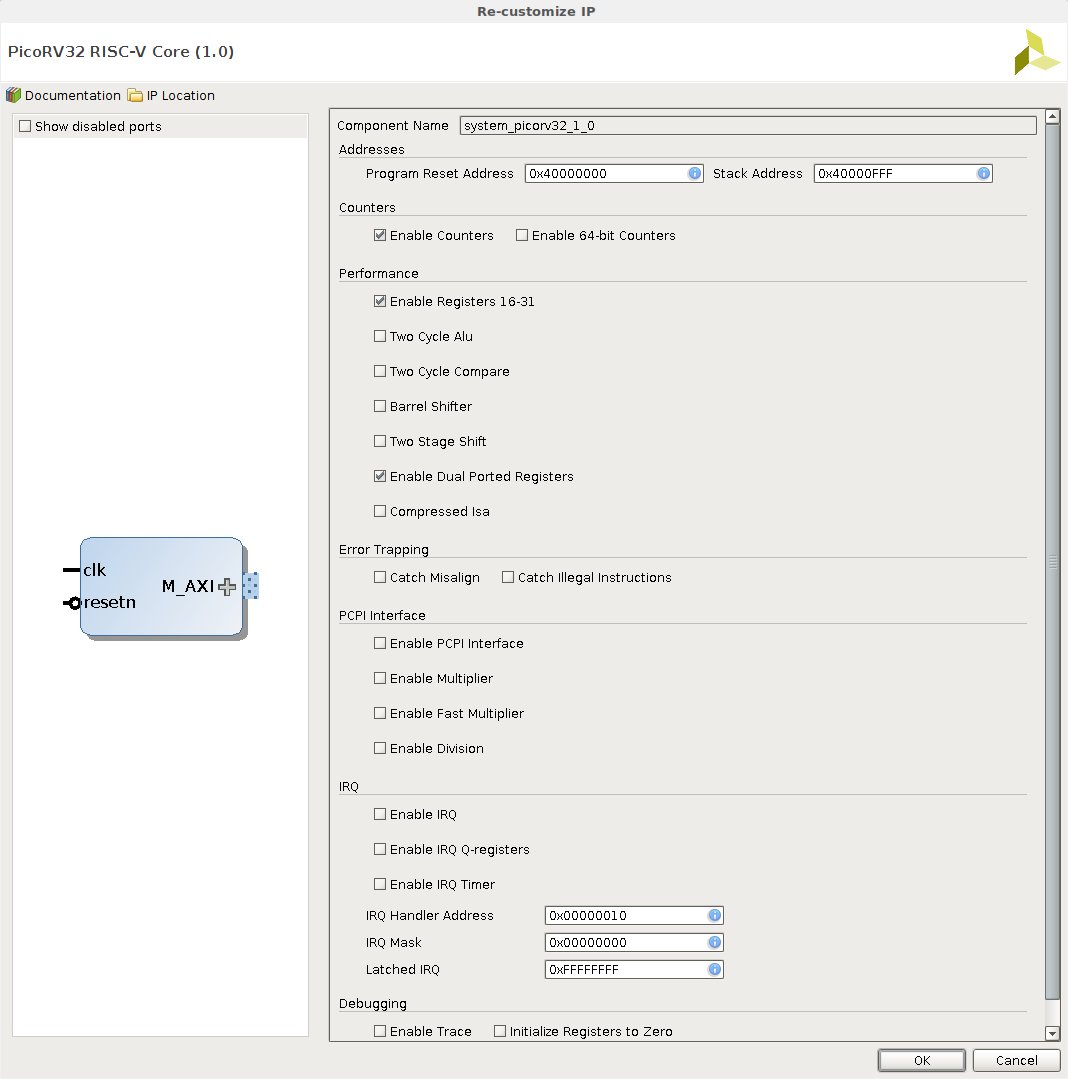This screenshot has height=1079, width=1068.
Task: Click the scrollbar down arrow
Action: (1052, 1033)
